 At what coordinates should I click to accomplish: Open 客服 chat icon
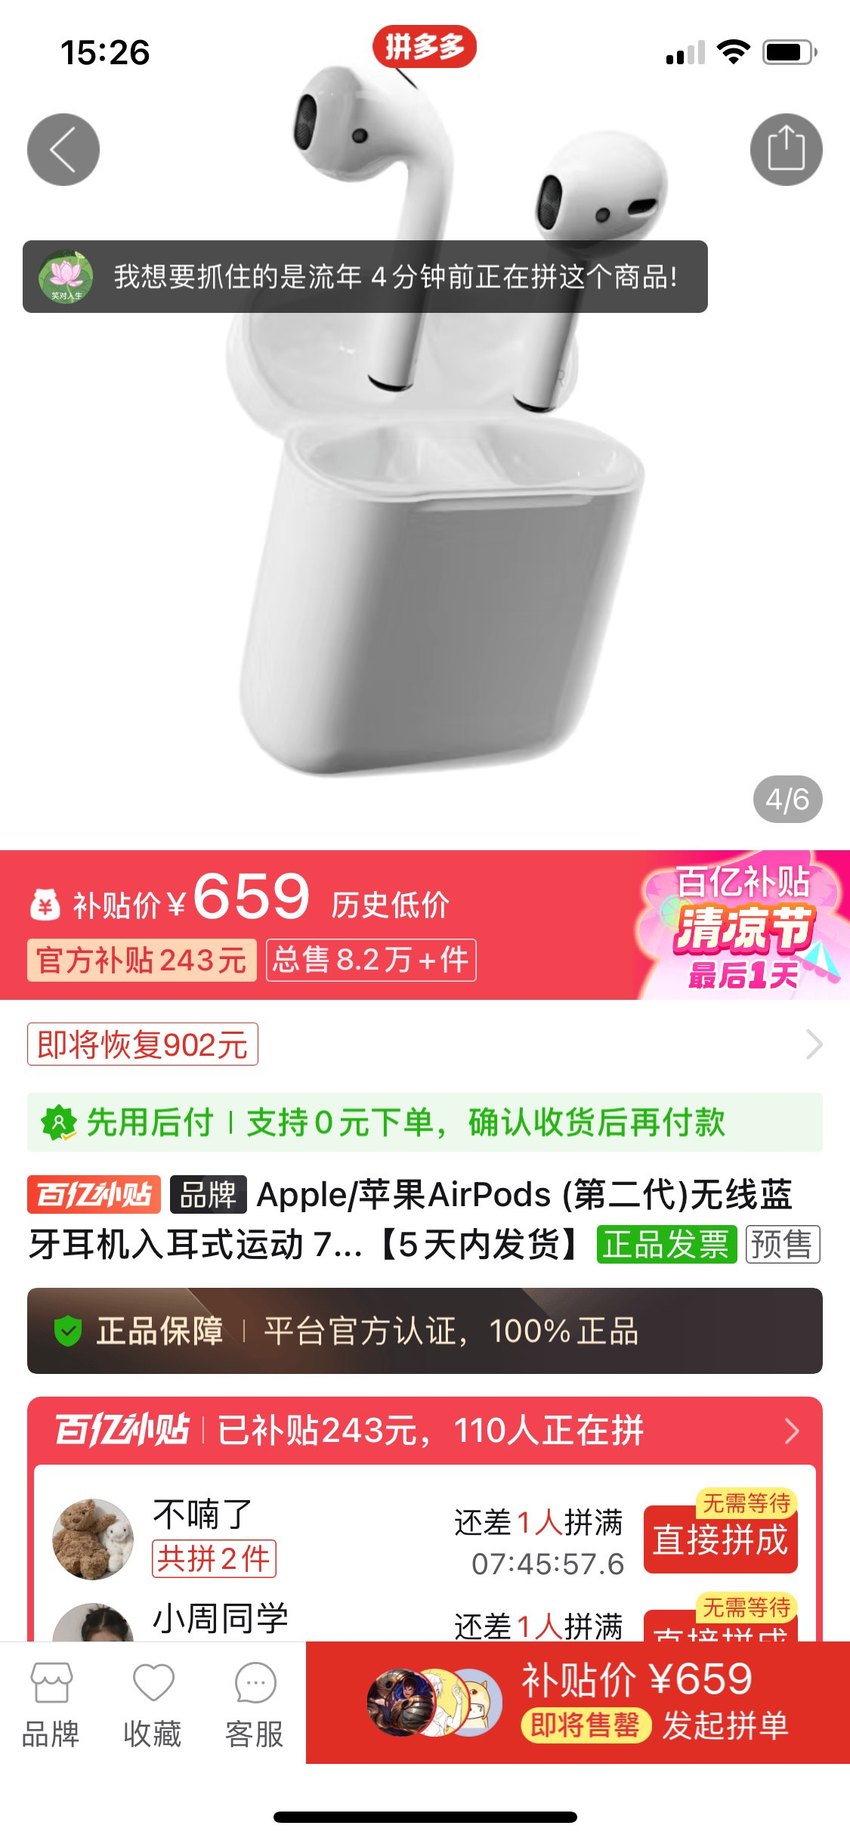pos(255,1682)
